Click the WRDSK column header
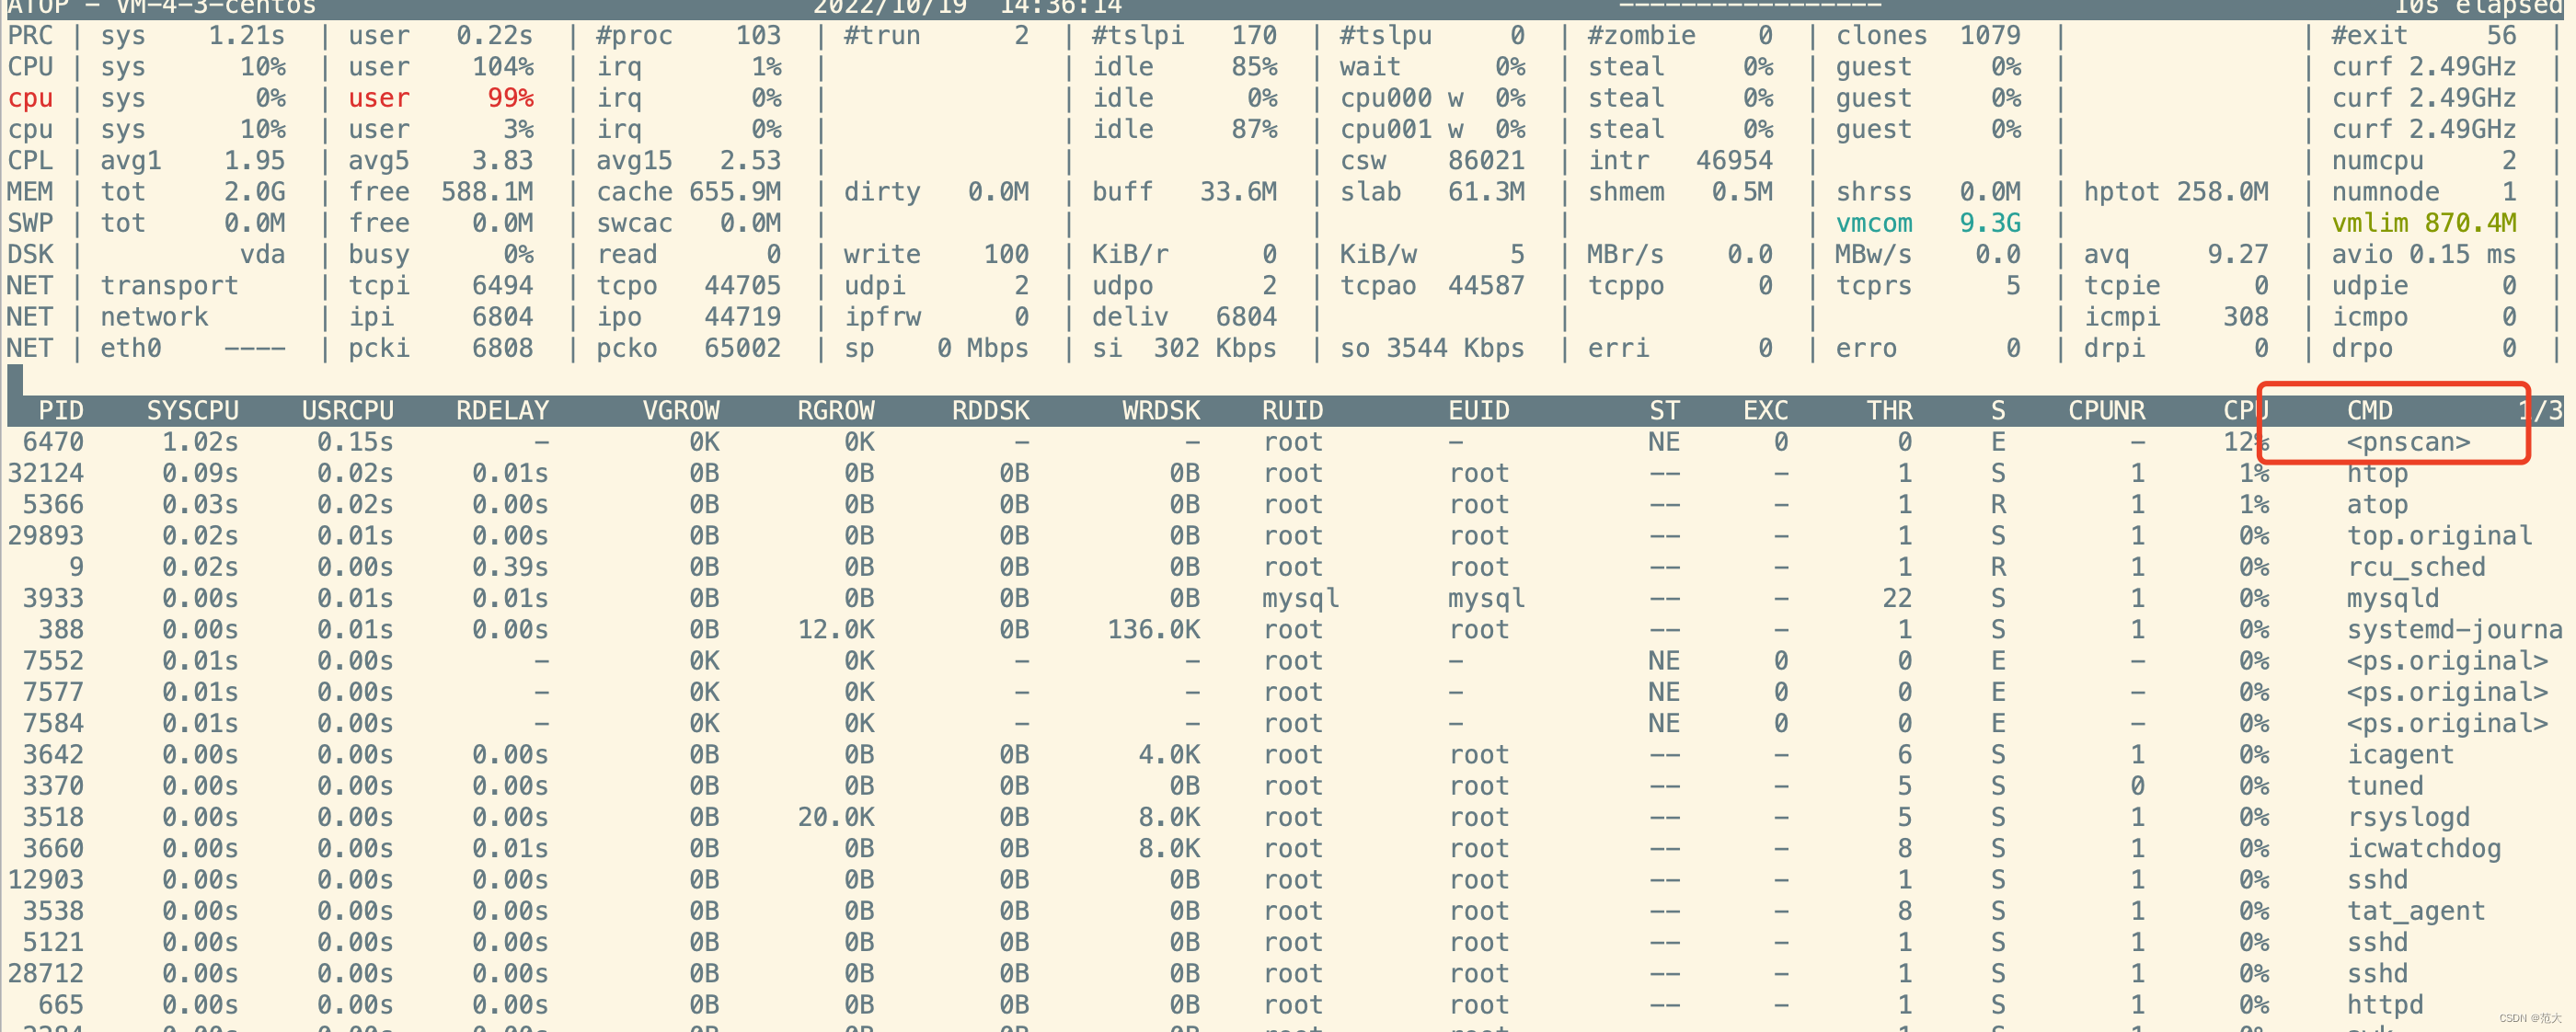 click(x=1161, y=411)
